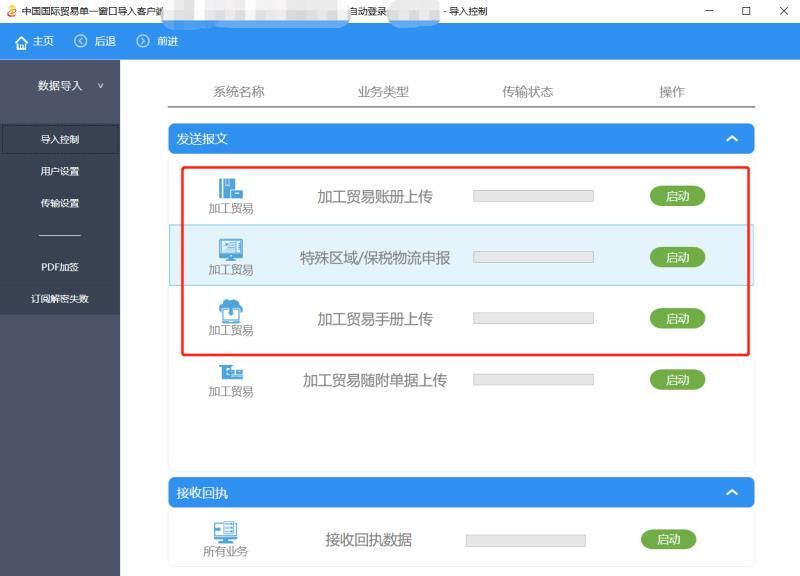Click the 特殊区域/保税物流申报 monitor icon

[231, 249]
